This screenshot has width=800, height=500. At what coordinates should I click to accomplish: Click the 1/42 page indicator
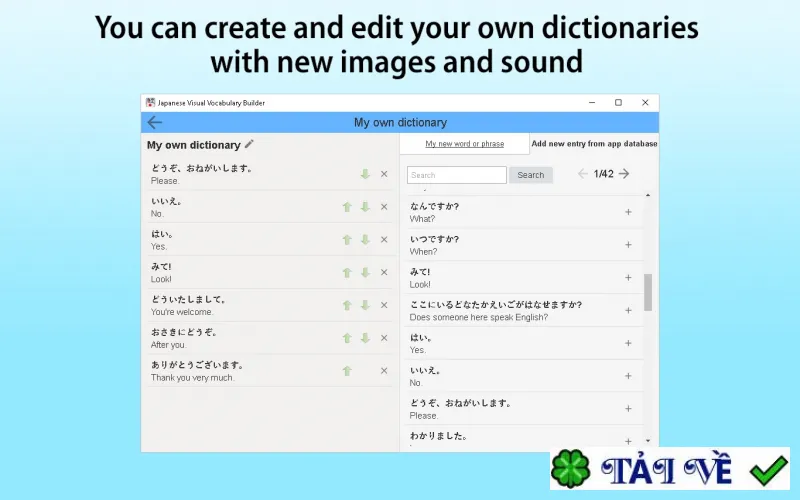pos(604,174)
